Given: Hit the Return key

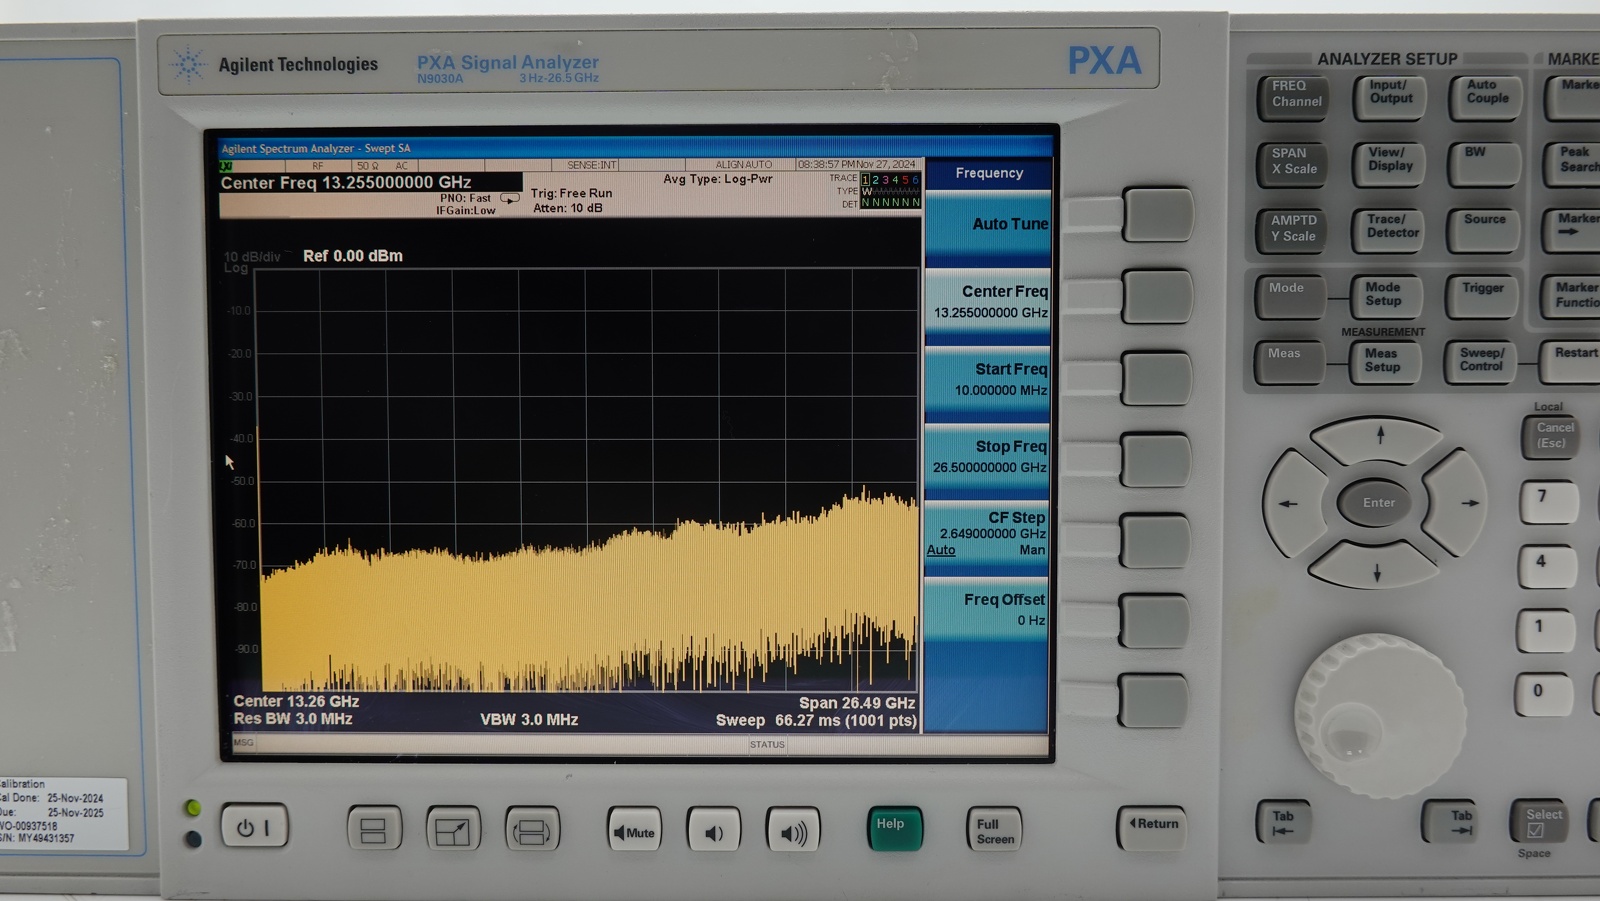Looking at the screenshot, I should [1152, 827].
